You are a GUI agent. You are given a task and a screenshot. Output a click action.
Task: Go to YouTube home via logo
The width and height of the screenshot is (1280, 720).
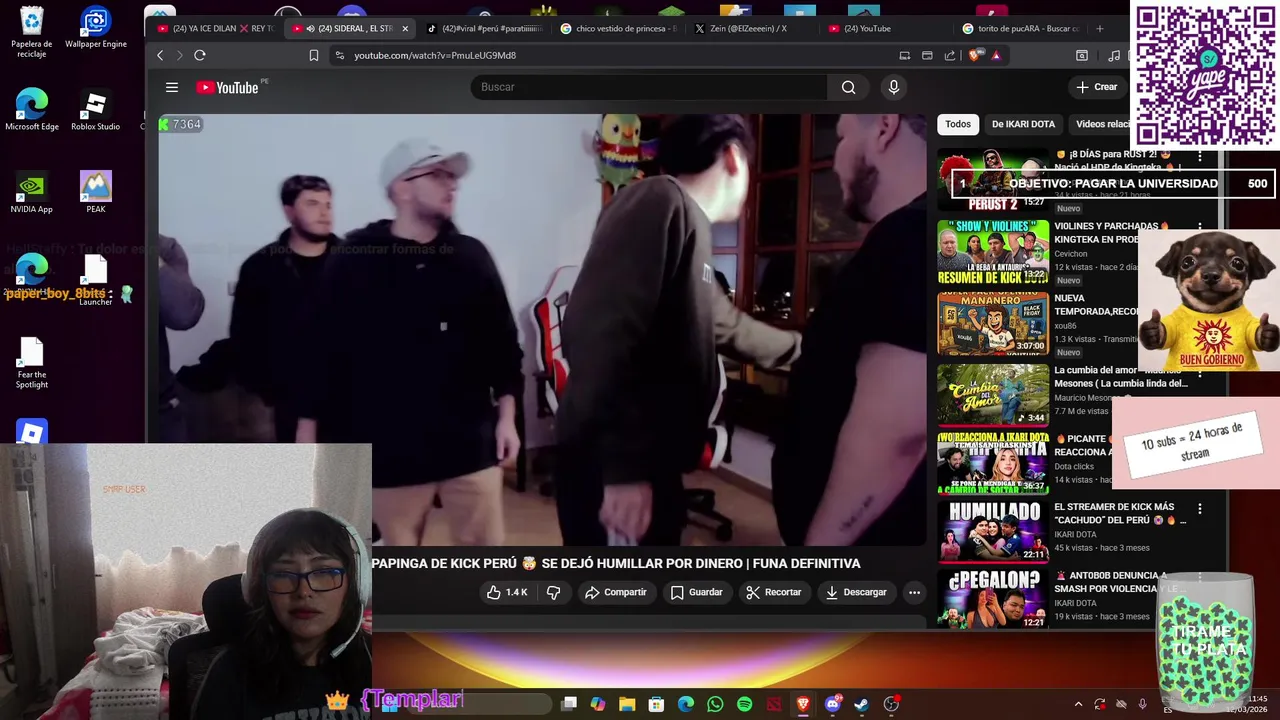tap(228, 87)
